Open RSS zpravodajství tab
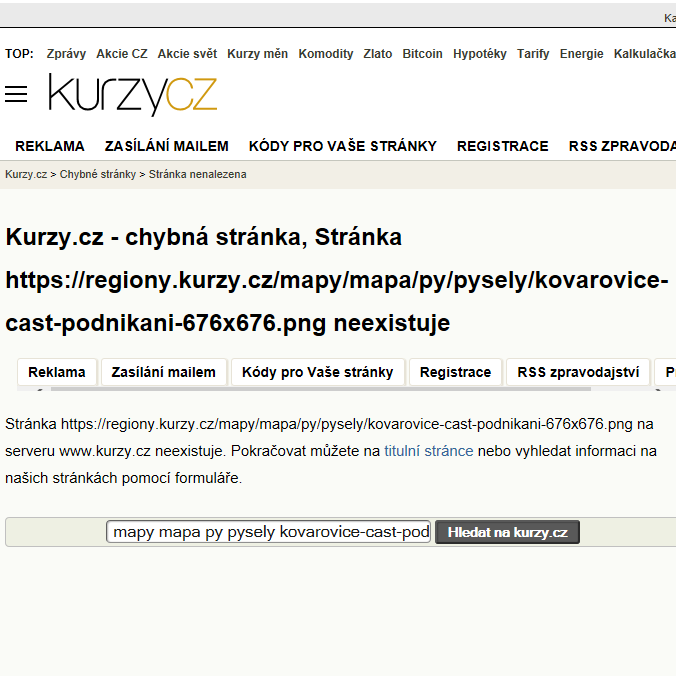The image size is (676, 676). pyautogui.click(x=578, y=372)
